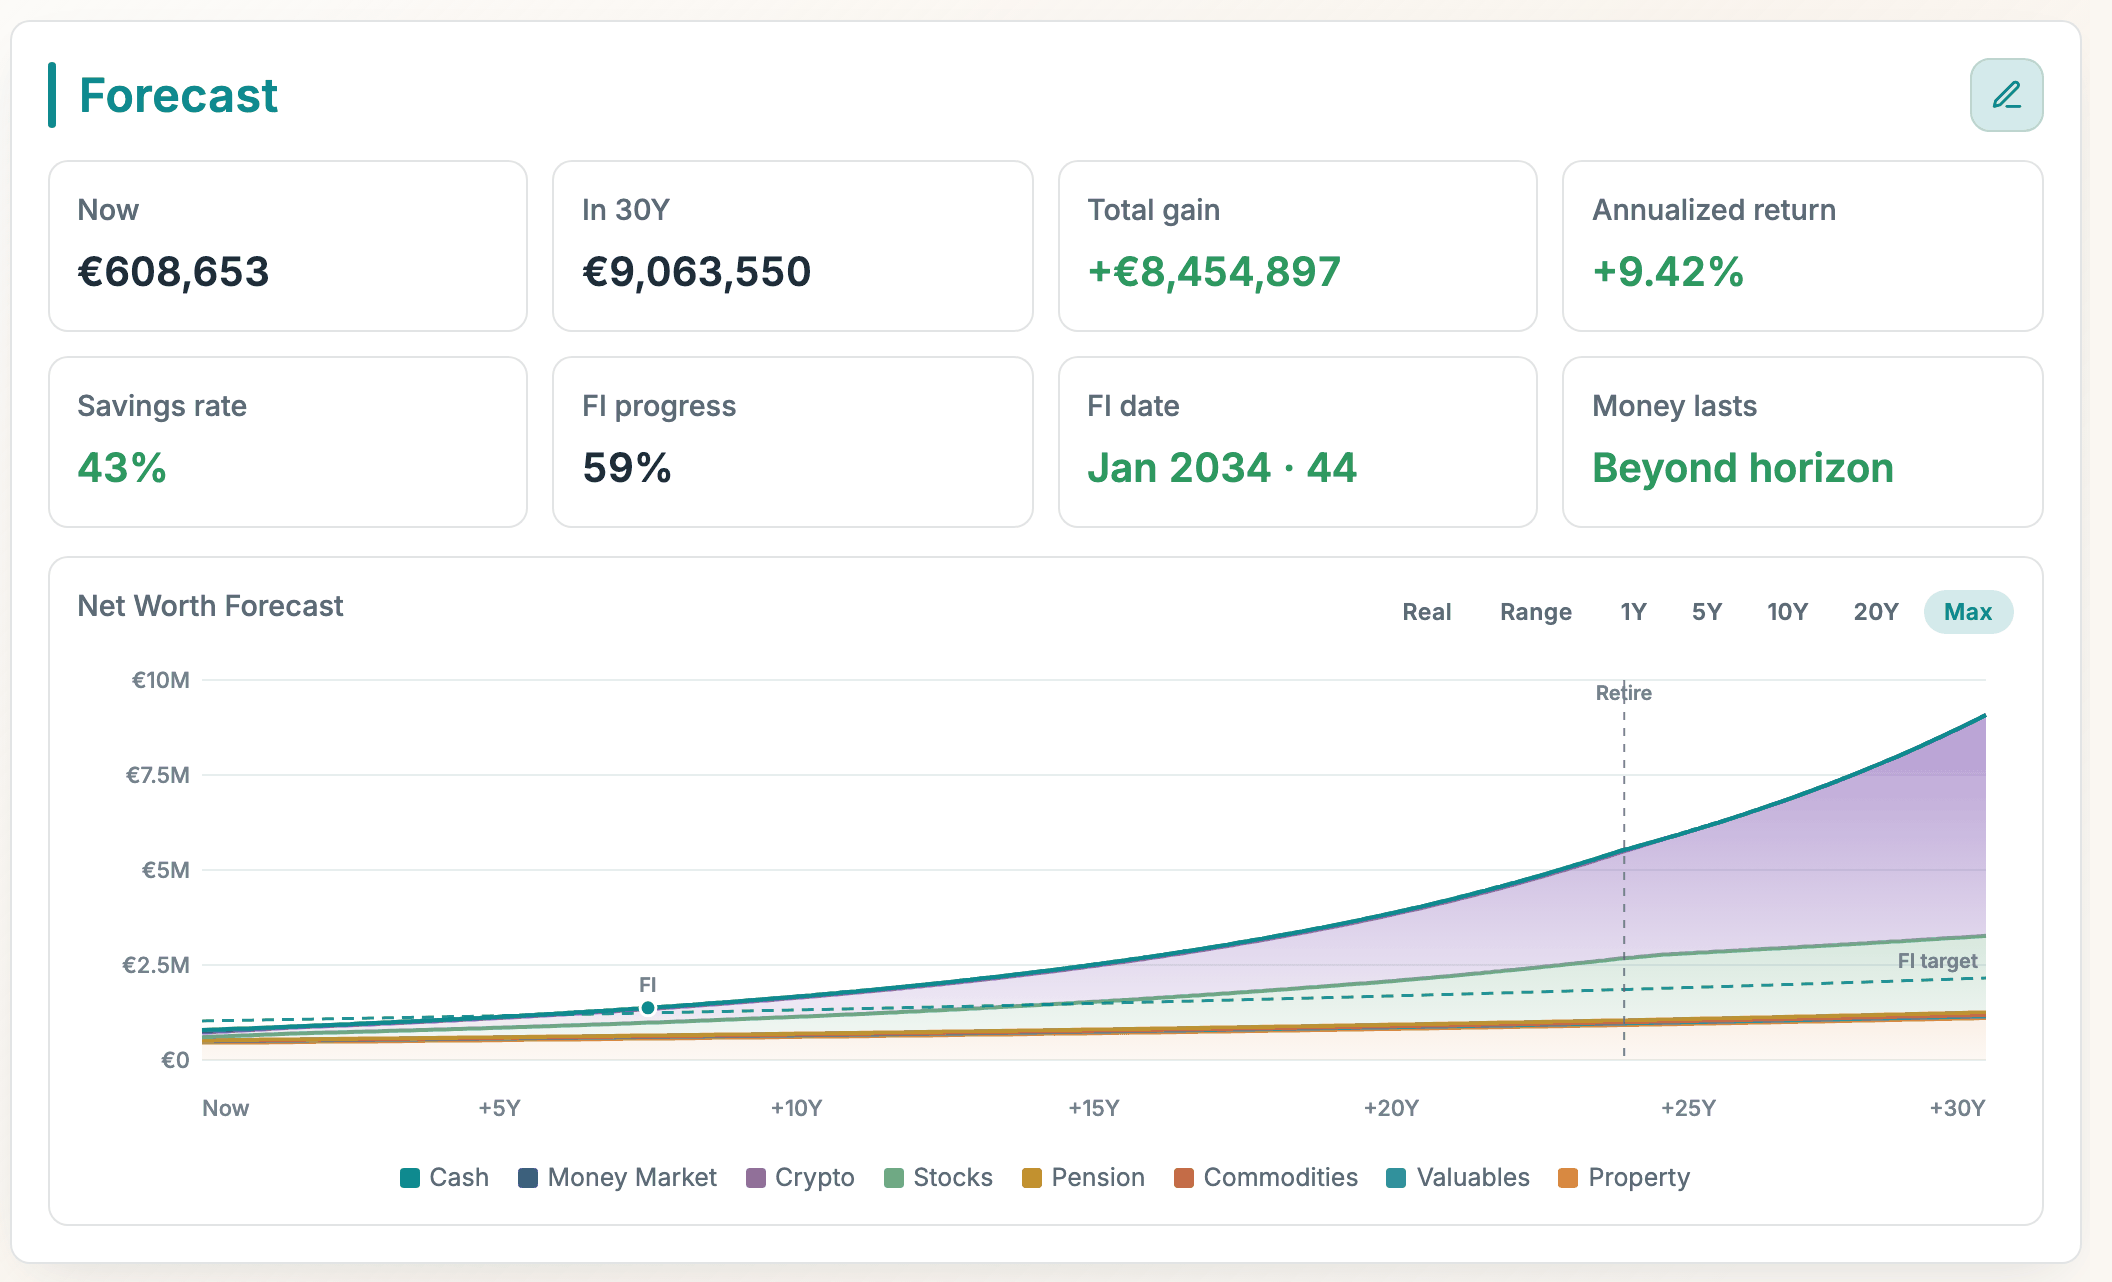Click the FI date Jan 2034 value
The image size is (2112, 1282).
(1222, 468)
